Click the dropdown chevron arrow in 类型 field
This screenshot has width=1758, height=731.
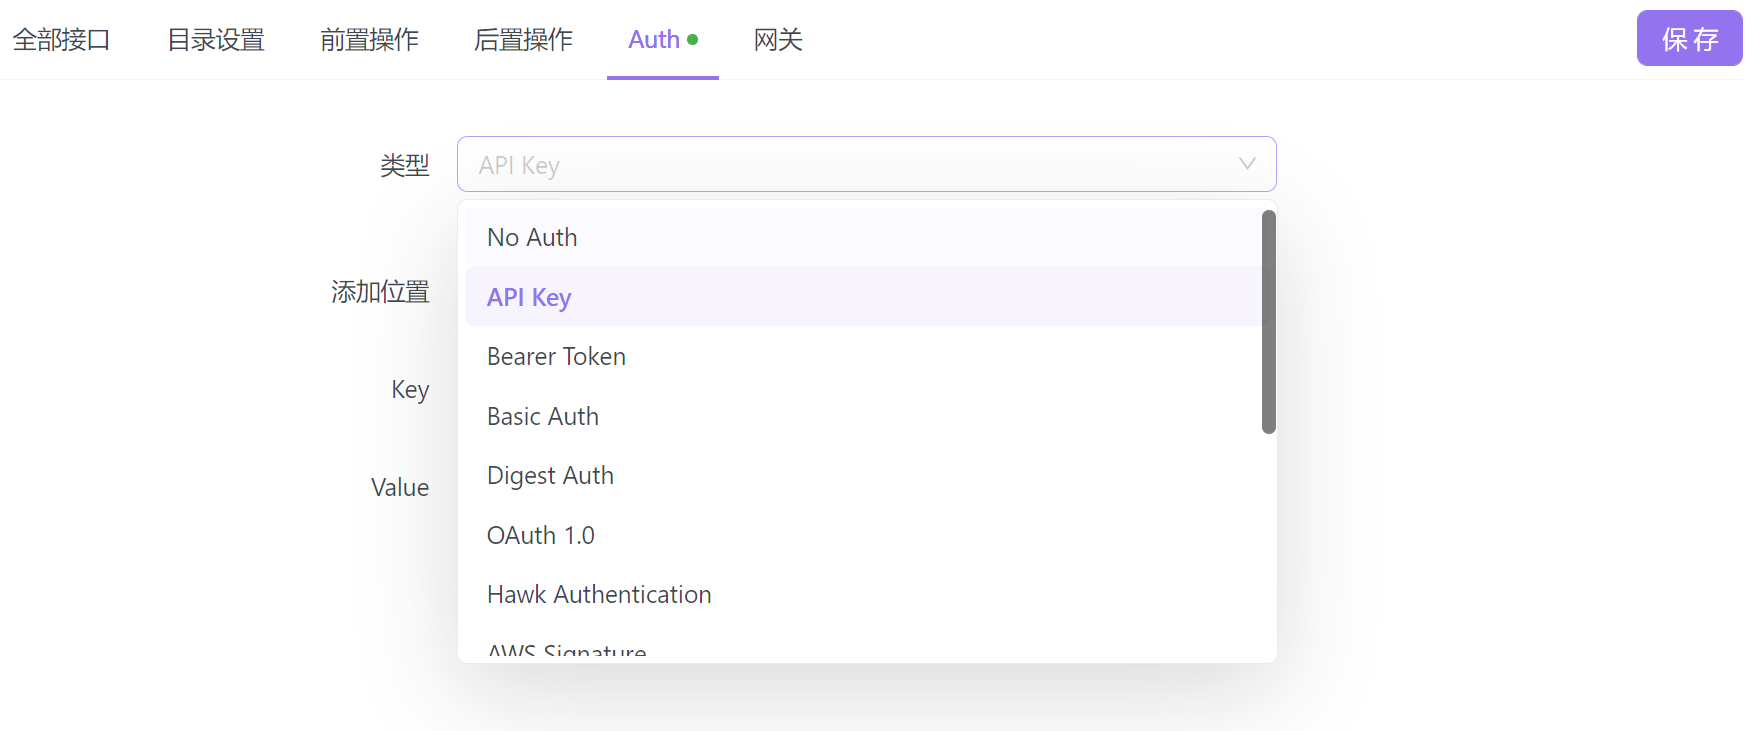tap(1246, 164)
